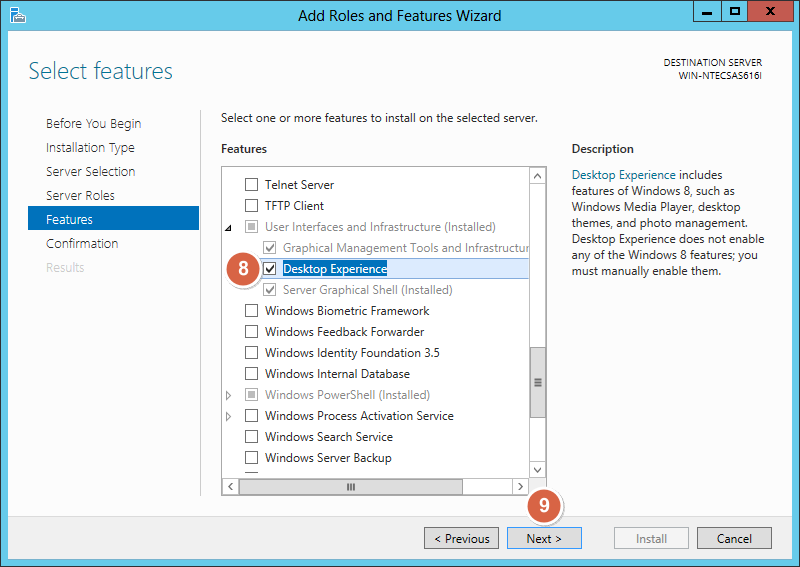Select the Telnet Server label

coord(299,184)
